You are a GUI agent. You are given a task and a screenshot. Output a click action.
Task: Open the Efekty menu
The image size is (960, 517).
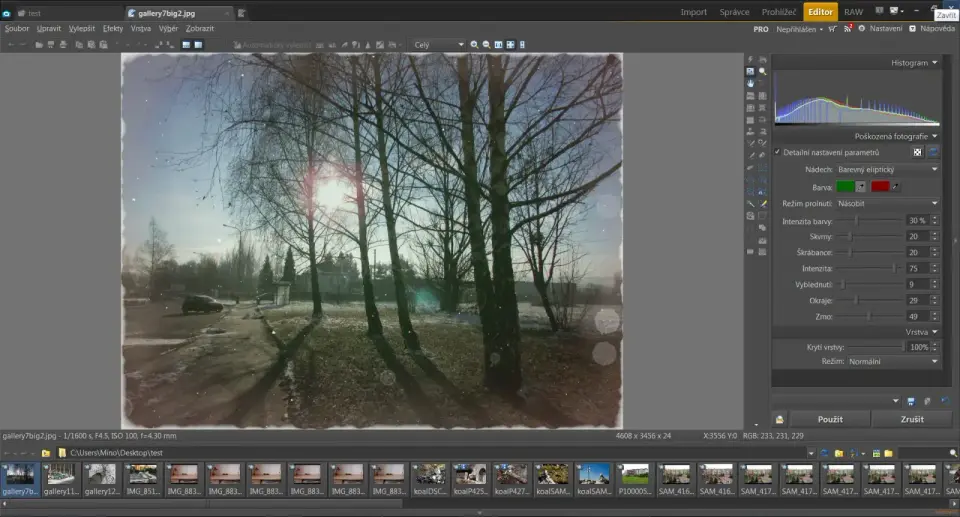tap(113, 29)
